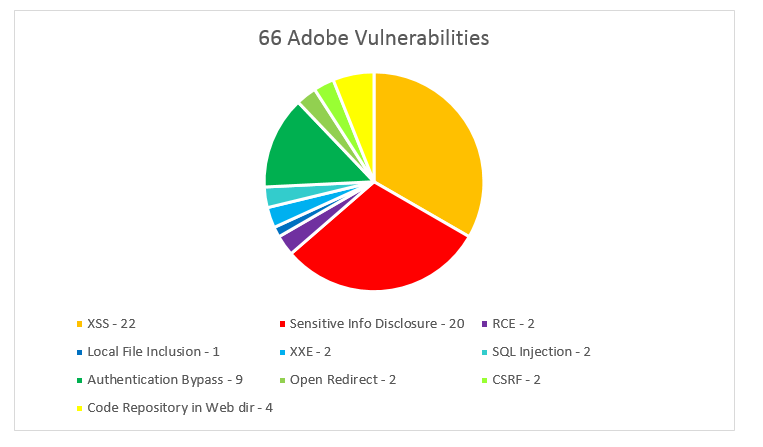Click the dark blue Local File Inclusion marker
This screenshot has width=763, height=447.
pos(80,352)
